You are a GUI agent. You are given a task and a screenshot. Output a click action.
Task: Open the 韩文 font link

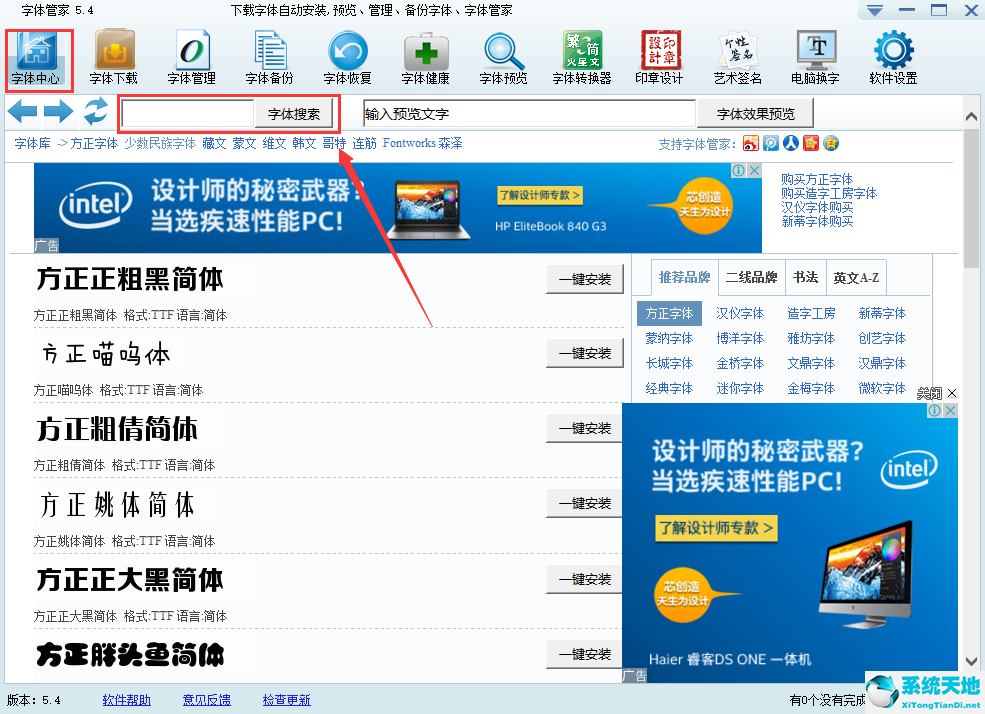[304, 143]
